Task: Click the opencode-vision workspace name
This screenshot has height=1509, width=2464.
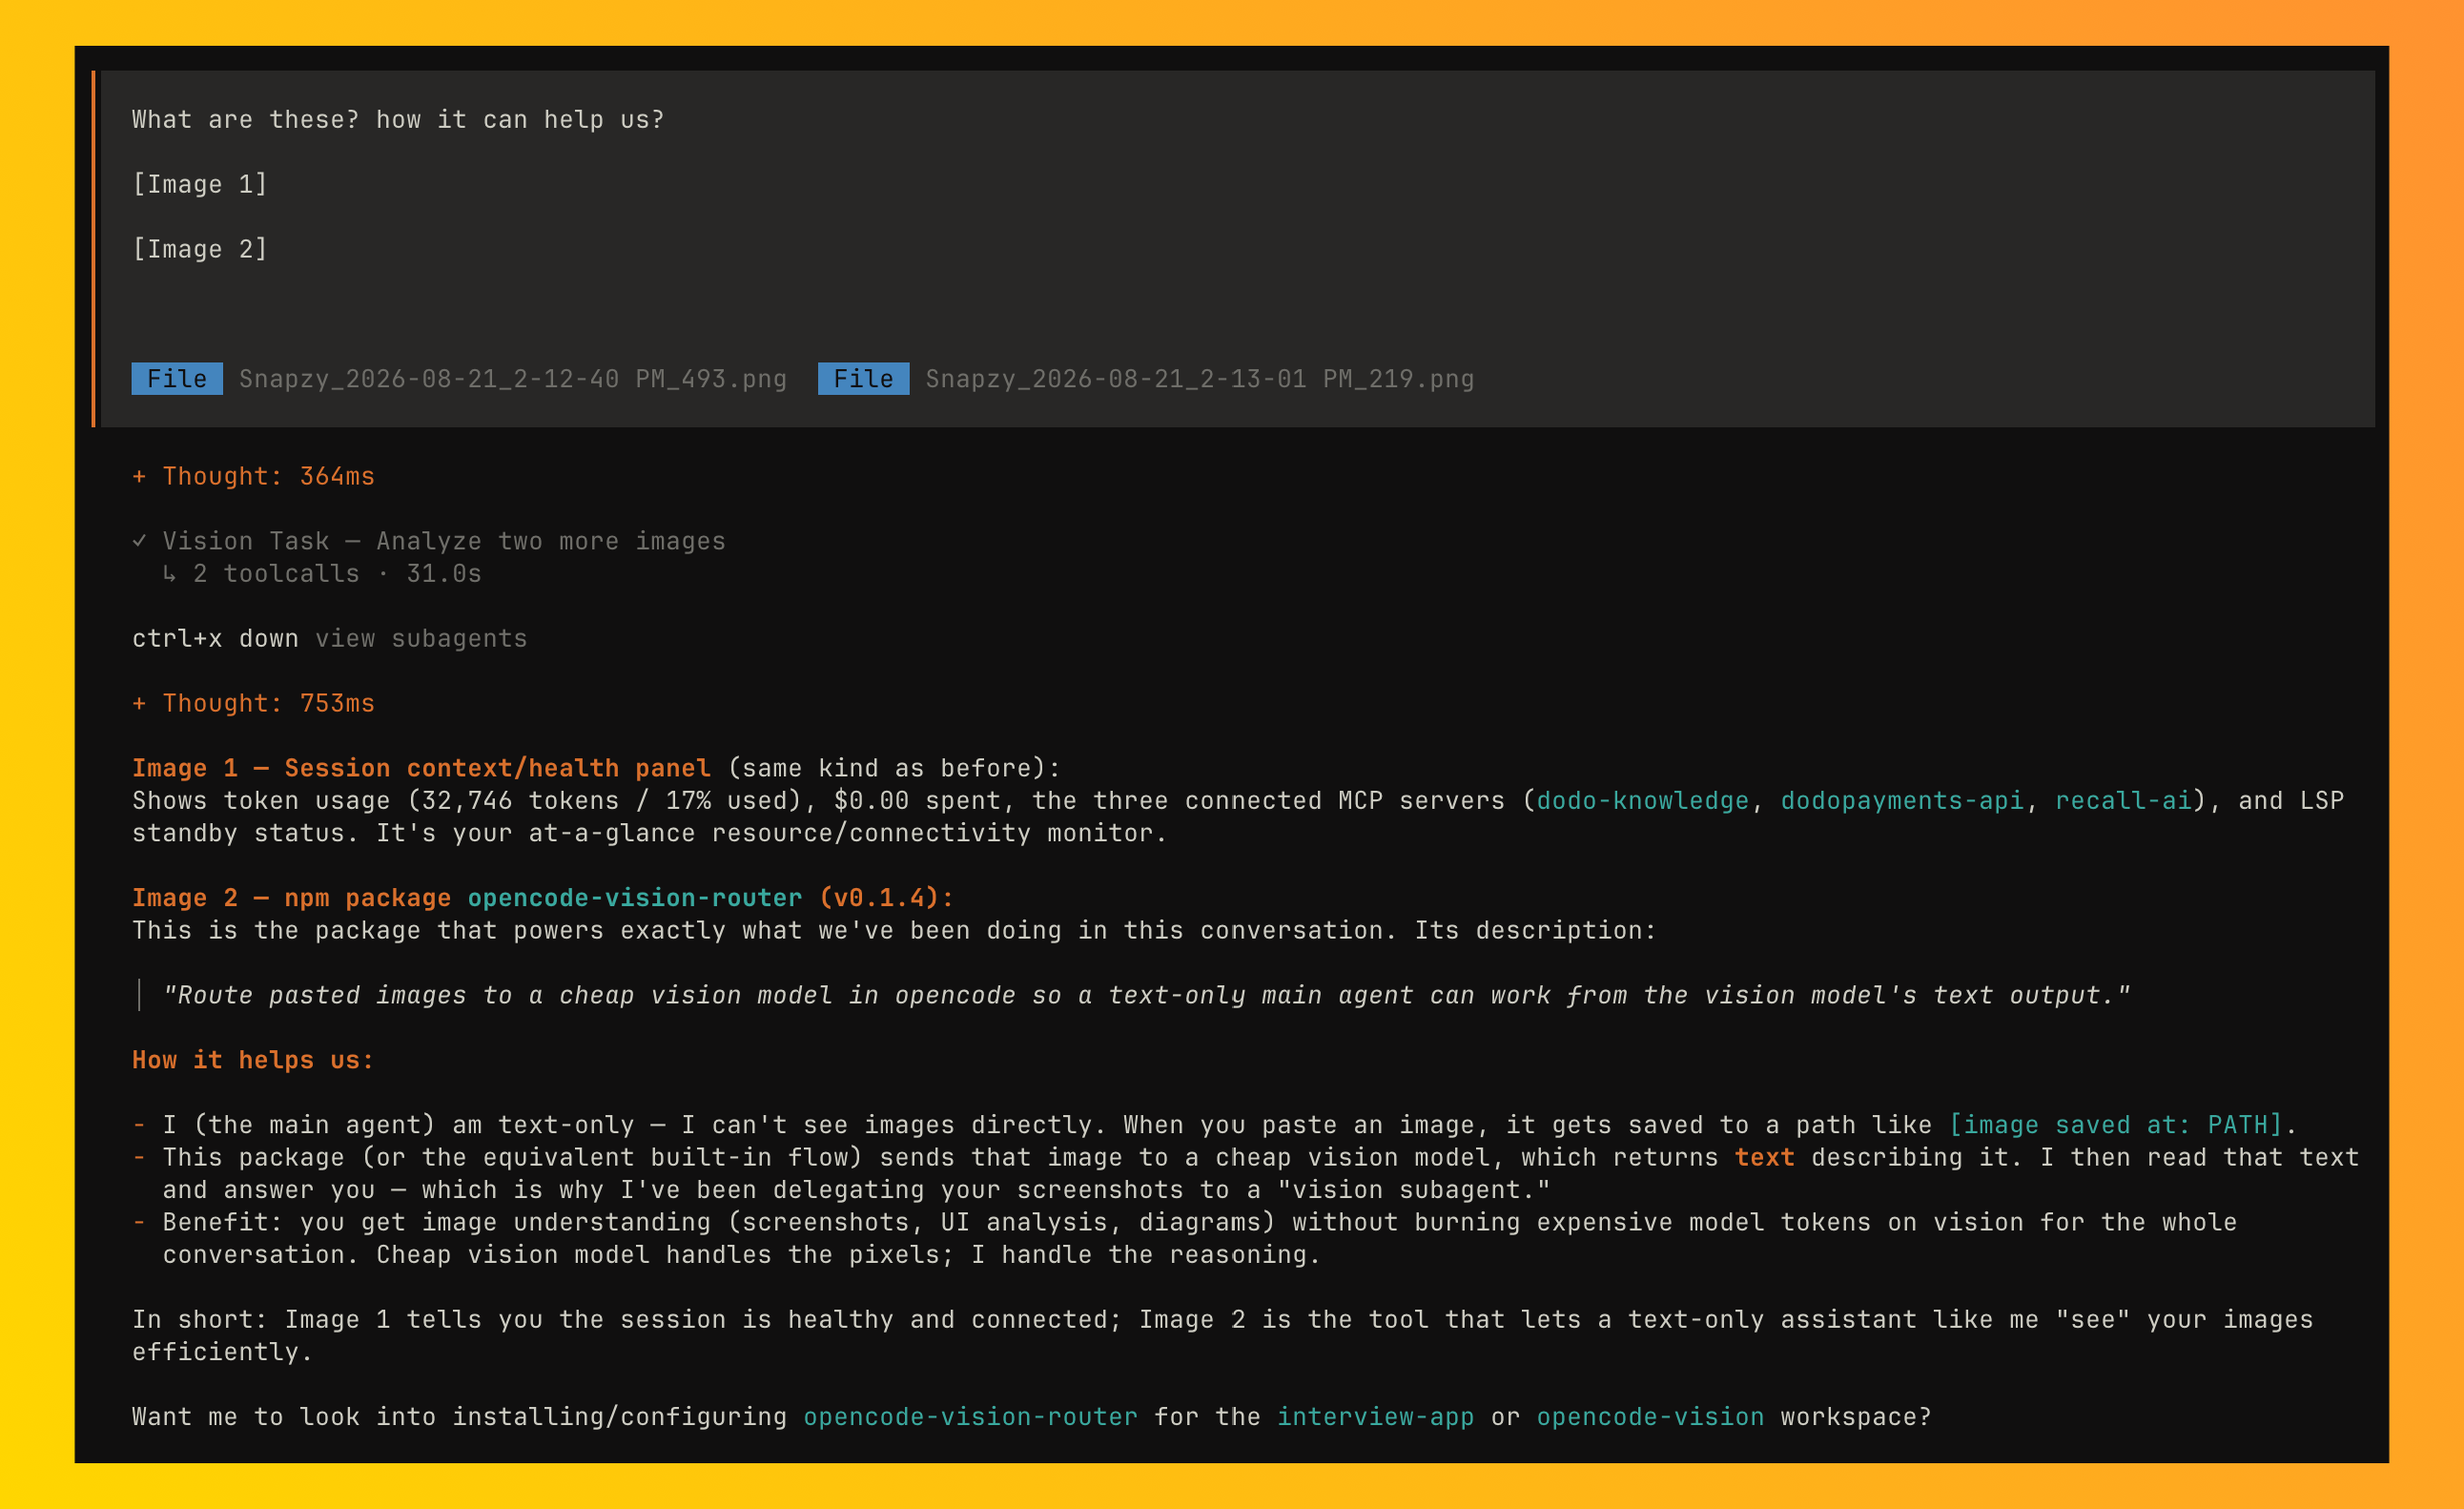Action: point(1650,1417)
